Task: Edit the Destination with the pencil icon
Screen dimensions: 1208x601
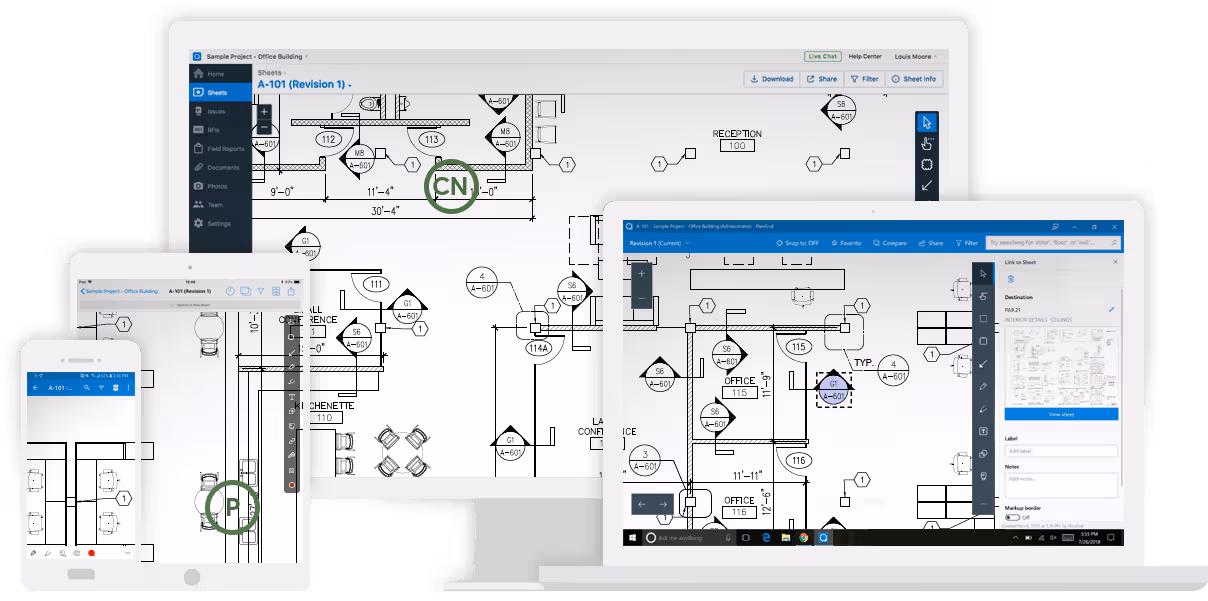Action: click(1112, 310)
